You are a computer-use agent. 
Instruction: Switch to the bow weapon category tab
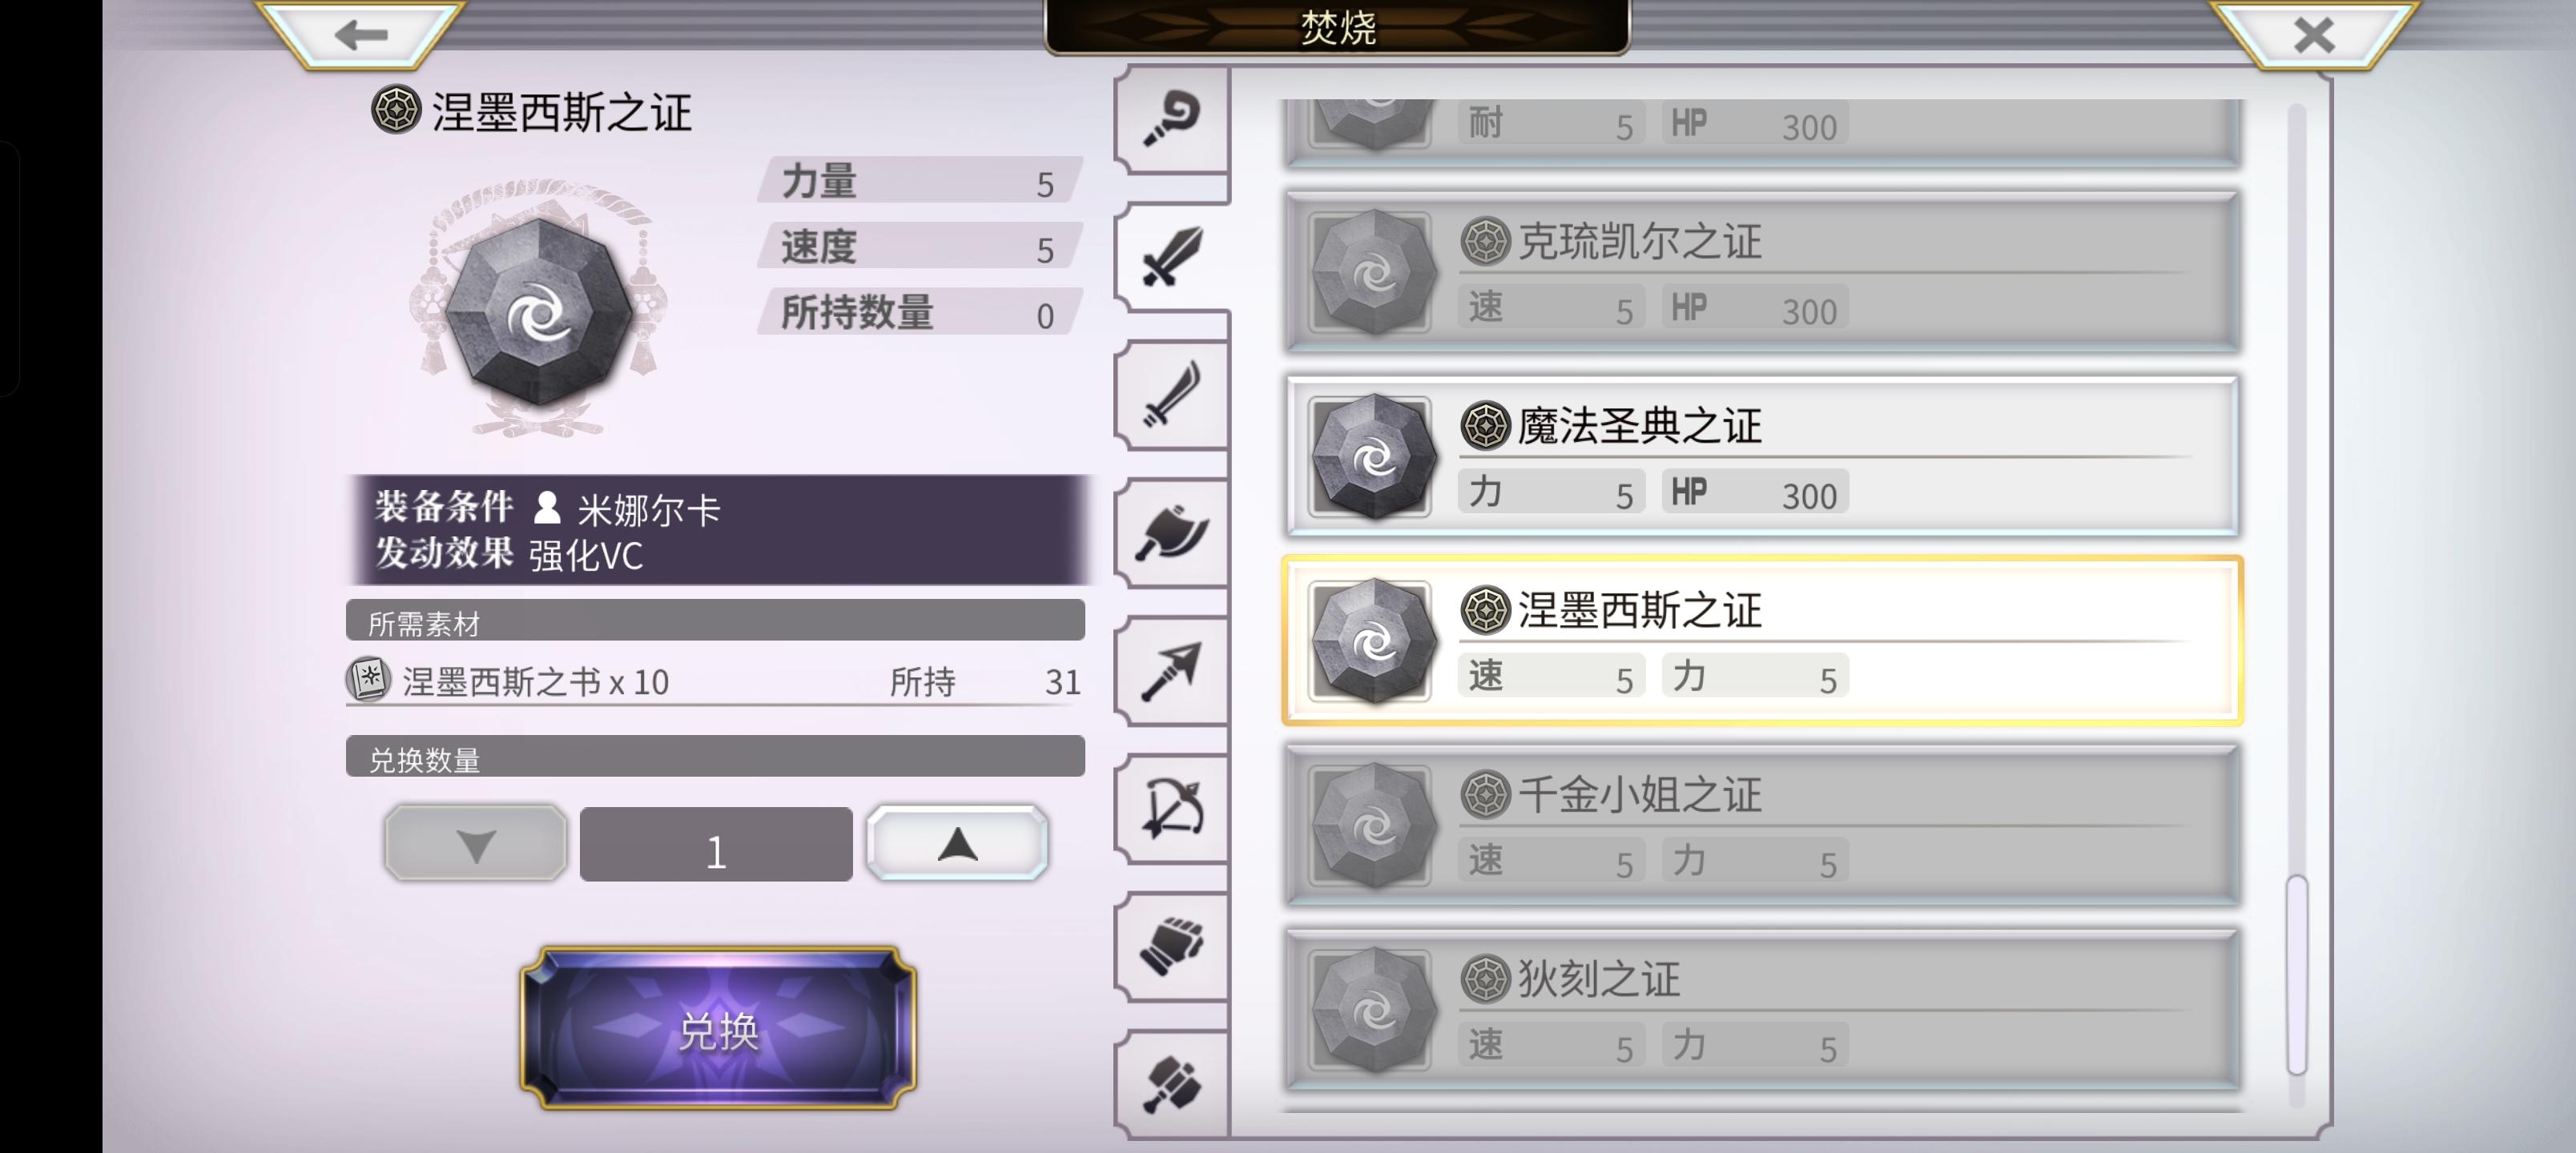click(x=1171, y=809)
